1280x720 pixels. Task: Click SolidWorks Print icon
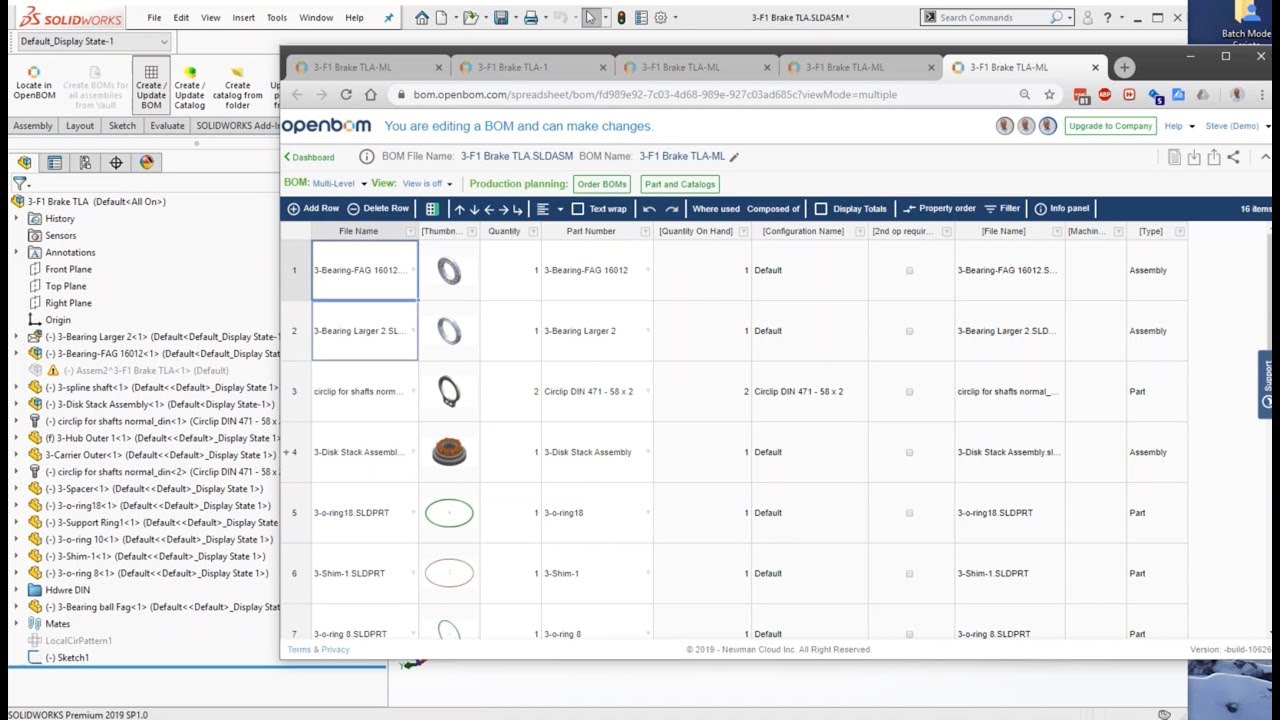pyautogui.click(x=532, y=17)
